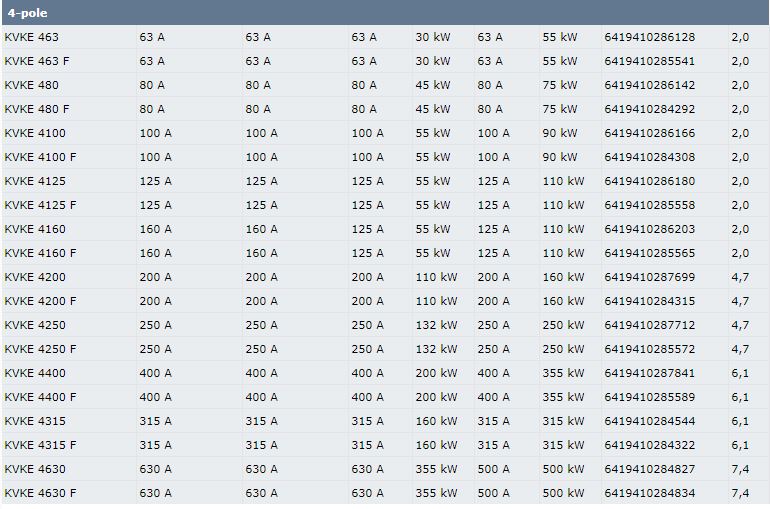The width and height of the screenshot is (770, 509).
Task: Select the 4-pole section header
Action: [385, 13]
